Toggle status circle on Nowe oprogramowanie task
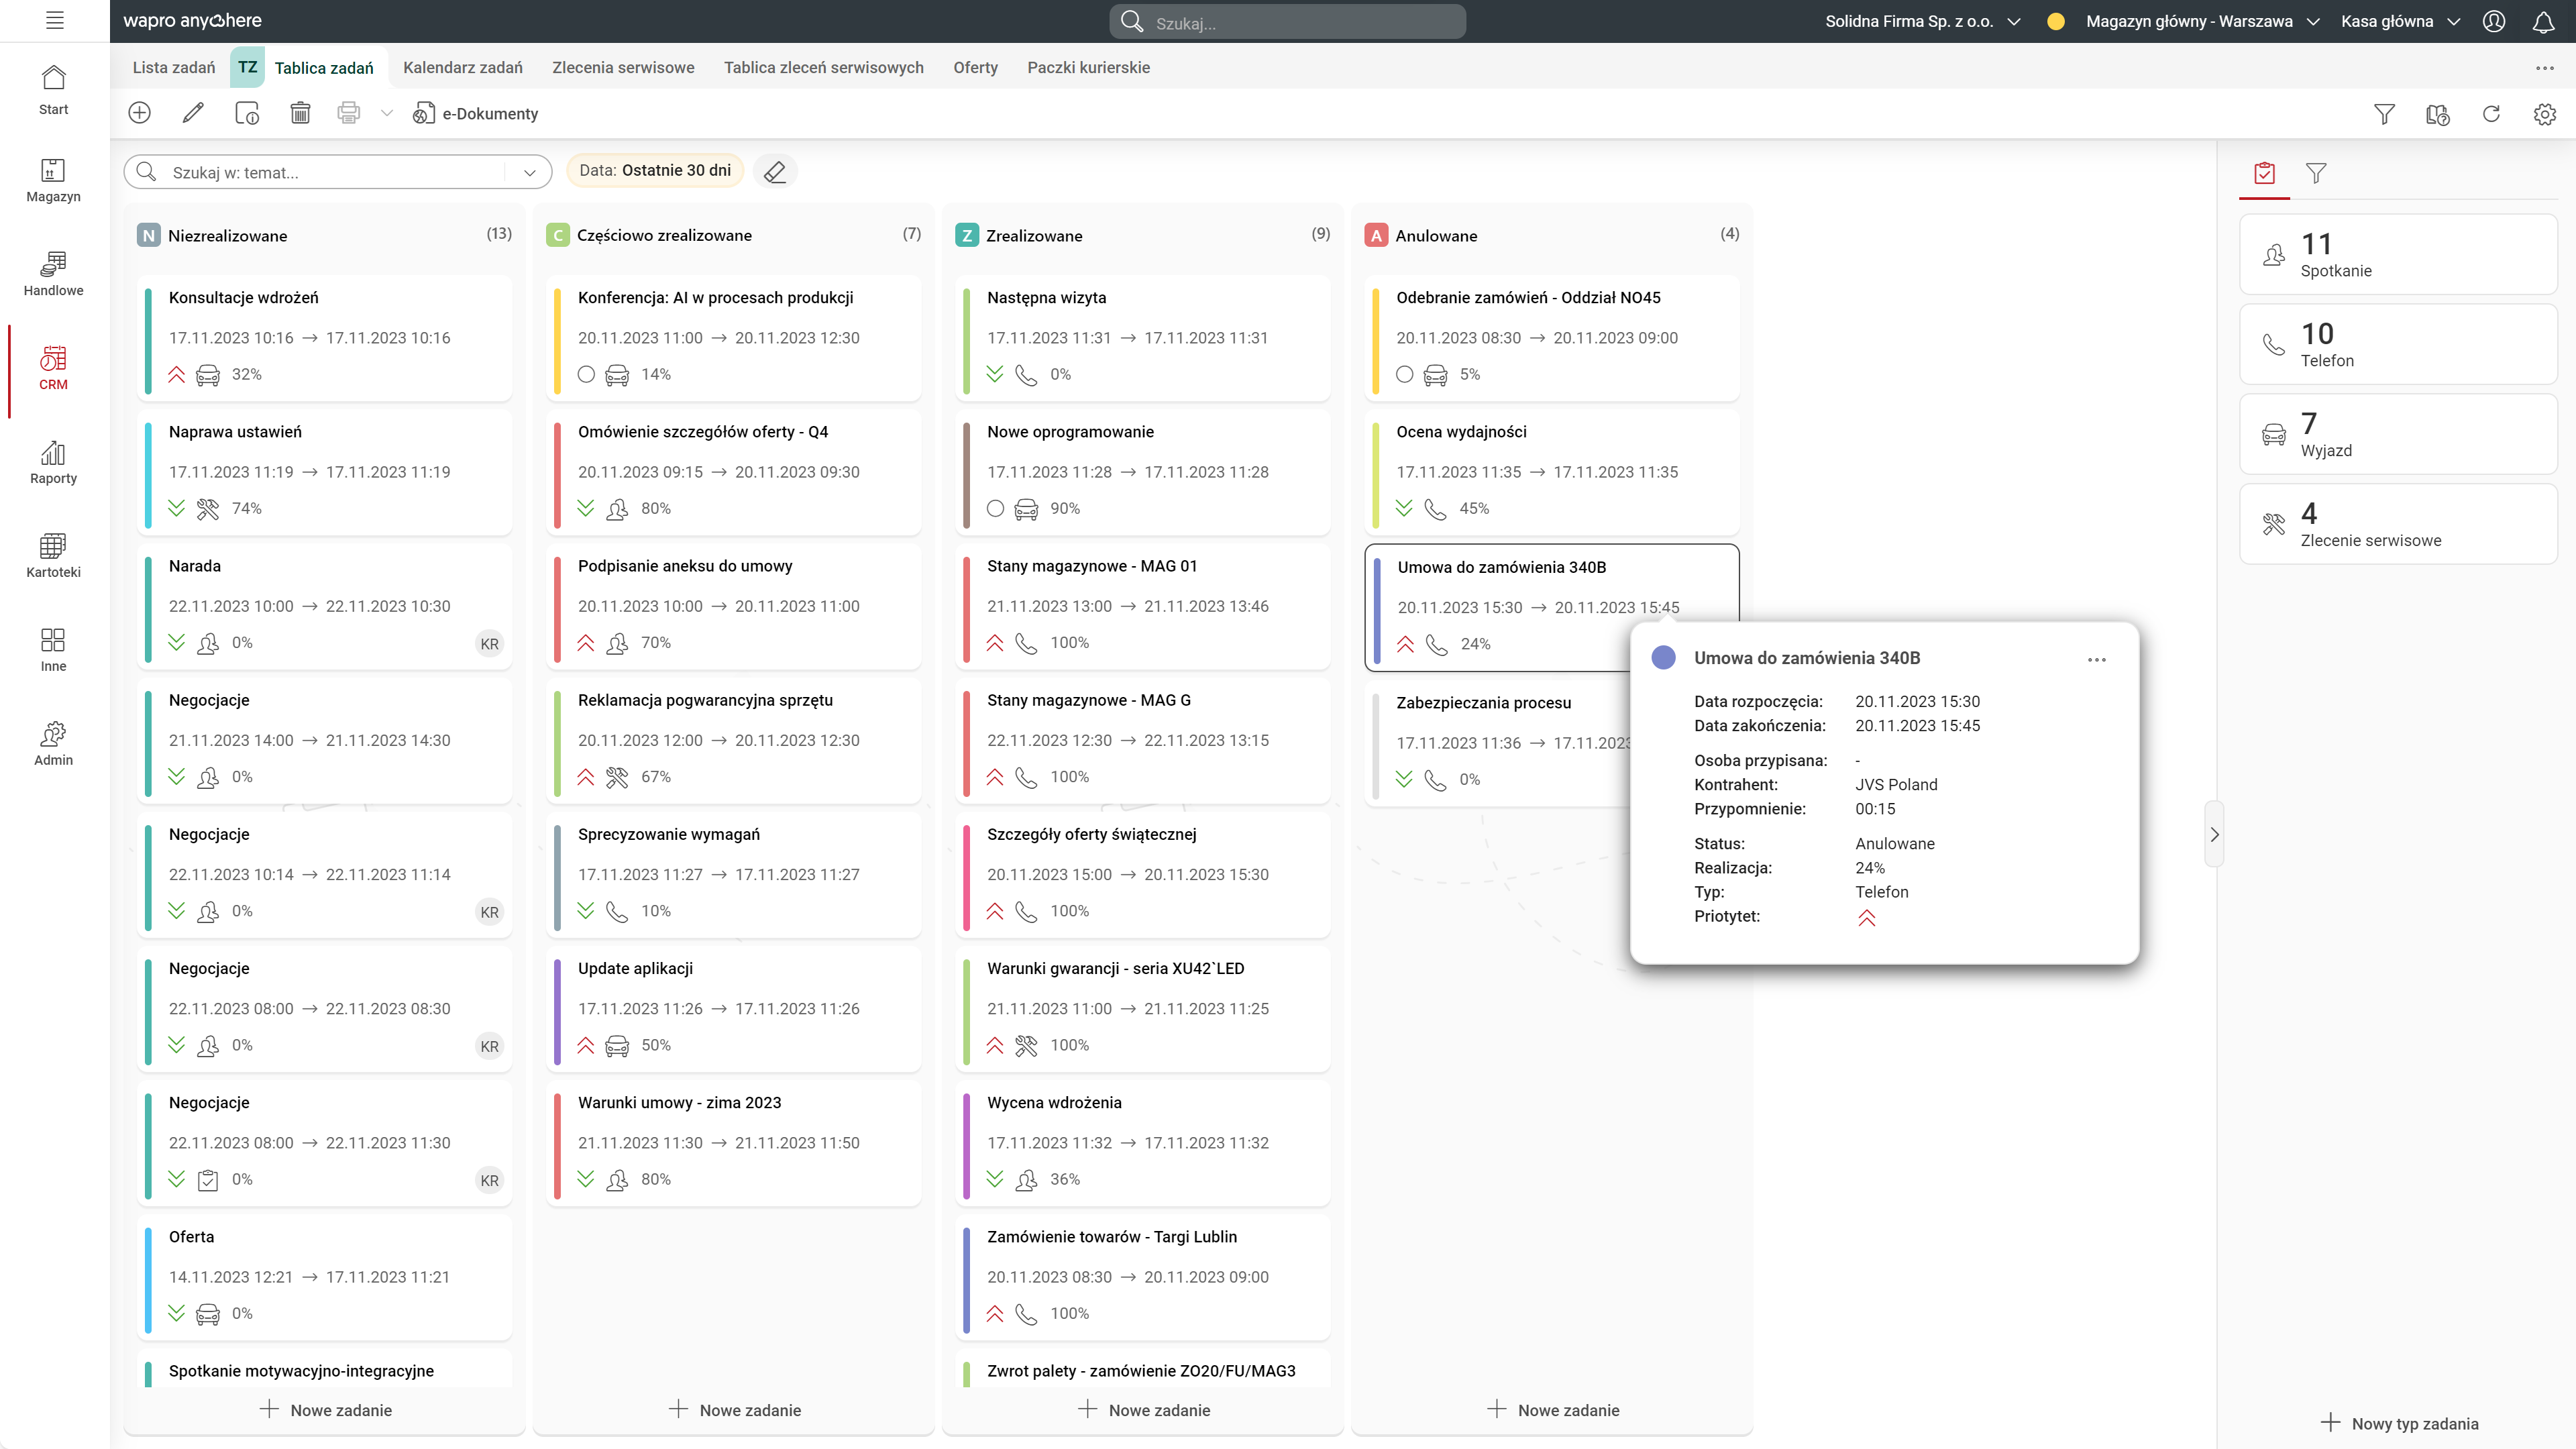This screenshot has width=2576, height=1449. point(995,508)
